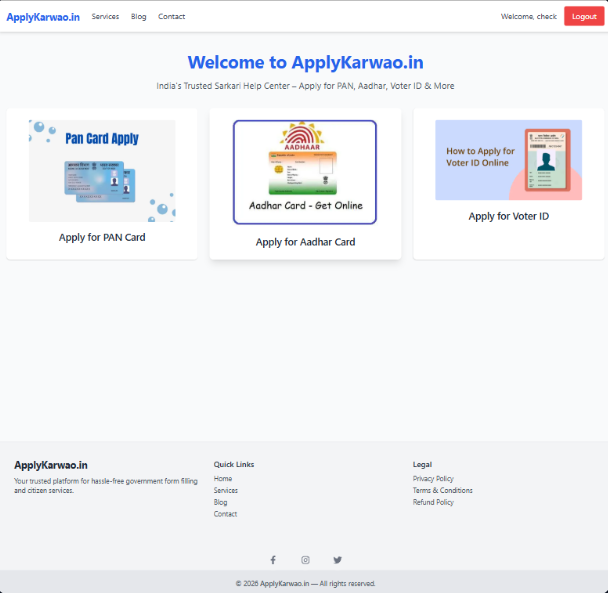
Task: Click the red Logout button
Action: [584, 16]
